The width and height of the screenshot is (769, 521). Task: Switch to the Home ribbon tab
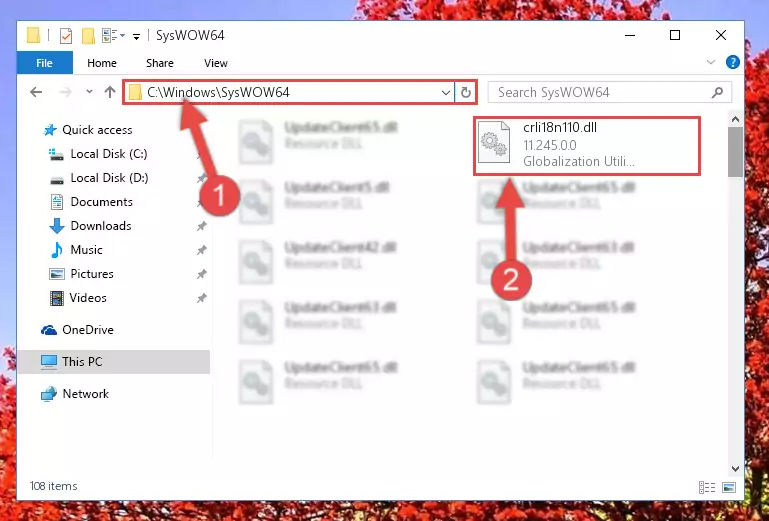(102, 63)
